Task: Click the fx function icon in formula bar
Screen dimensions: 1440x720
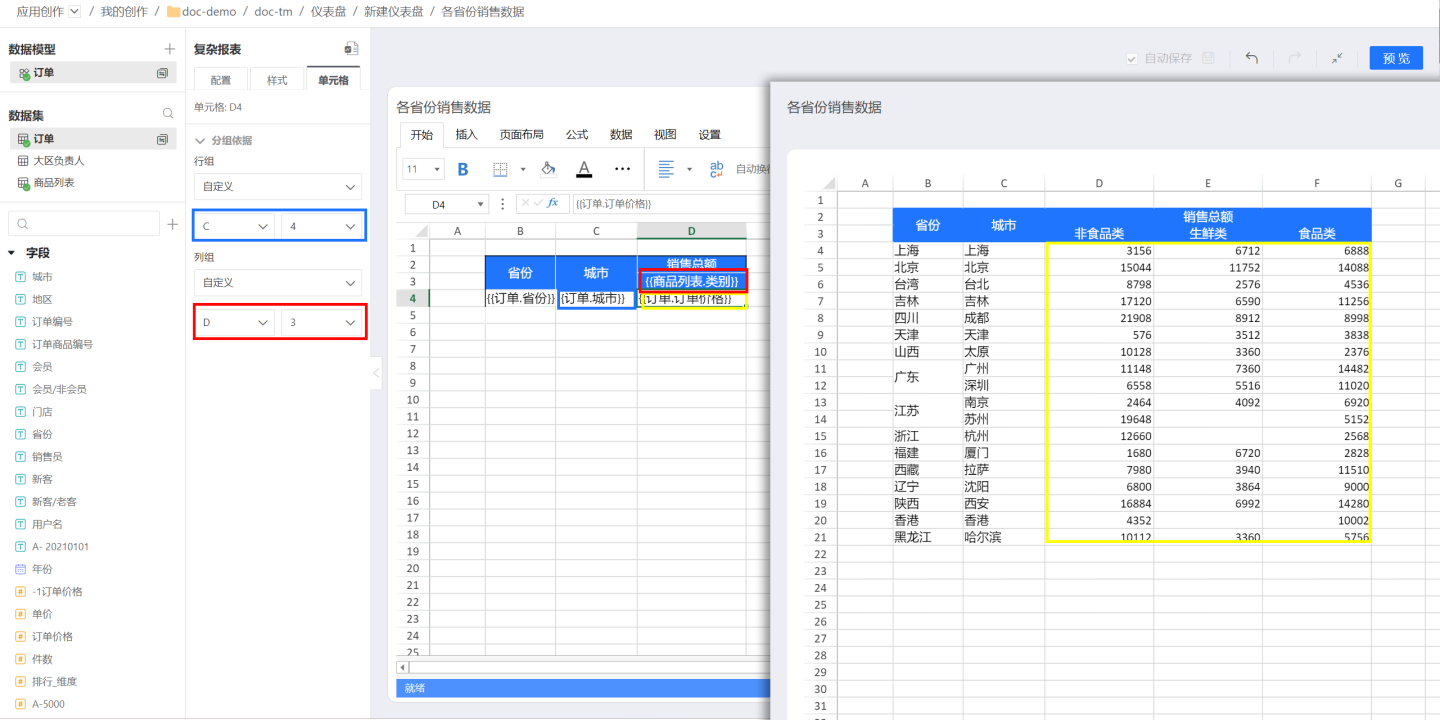Action: coord(553,203)
